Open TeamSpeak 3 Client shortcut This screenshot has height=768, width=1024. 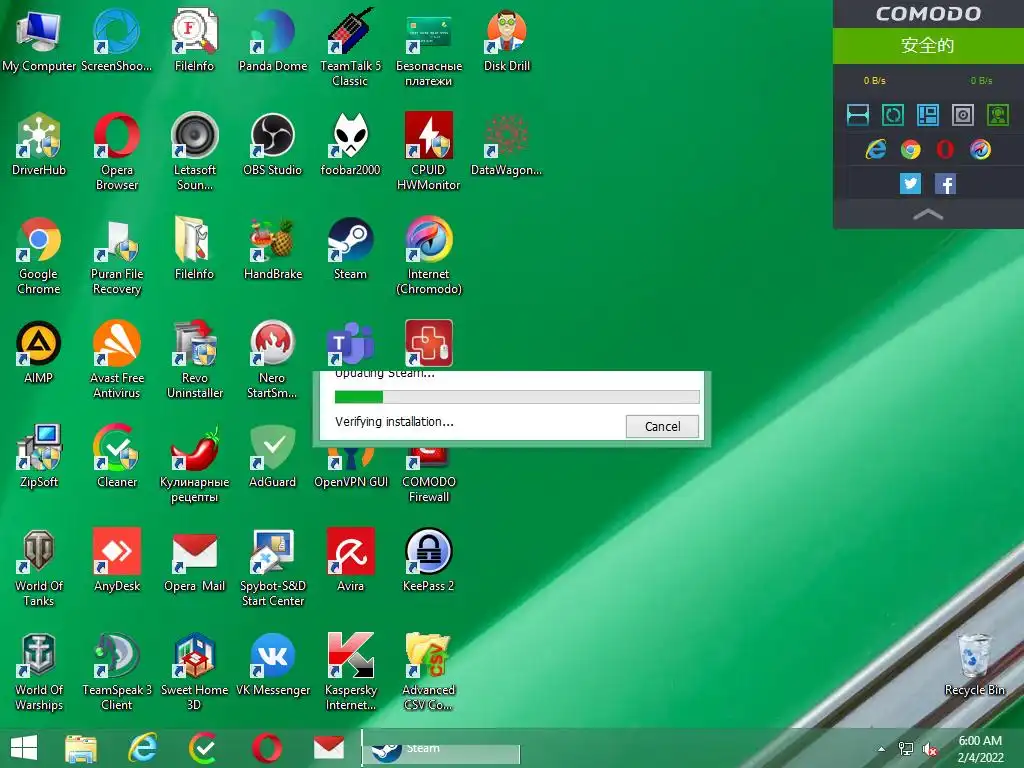coord(116,671)
